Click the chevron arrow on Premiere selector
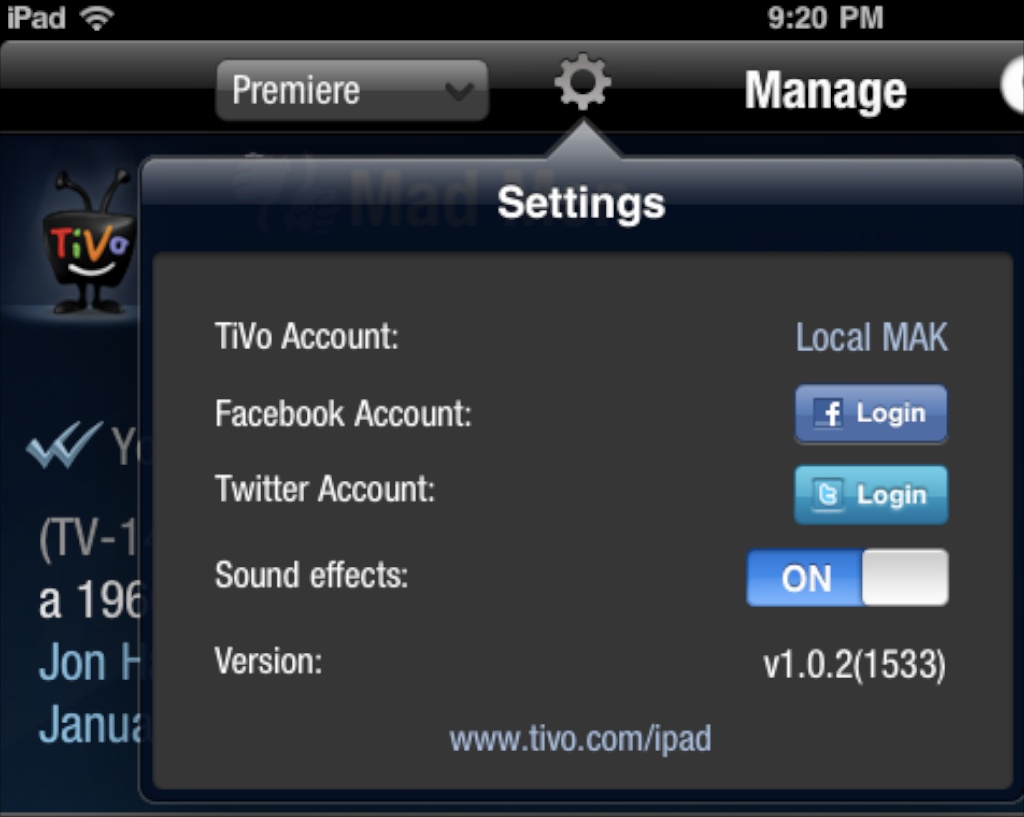 pyautogui.click(x=459, y=91)
